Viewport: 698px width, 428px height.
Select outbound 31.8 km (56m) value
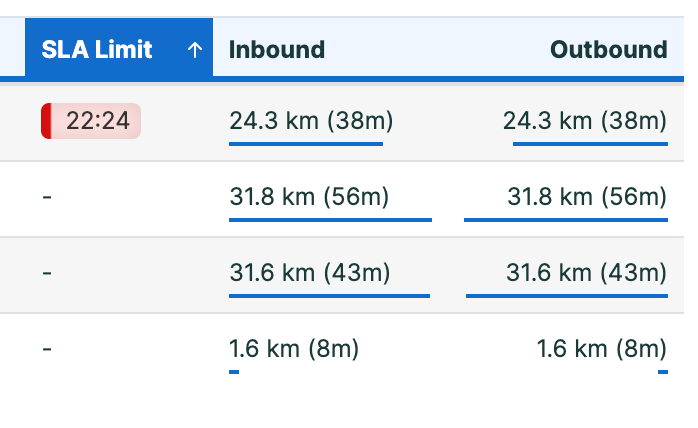[587, 196]
